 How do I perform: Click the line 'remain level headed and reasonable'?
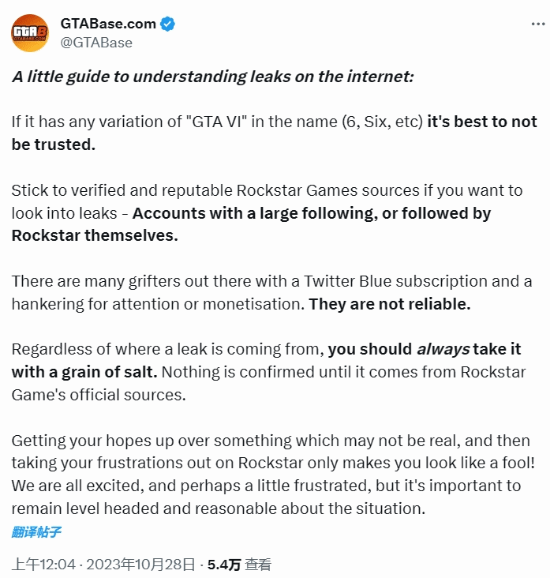point(218,509)
